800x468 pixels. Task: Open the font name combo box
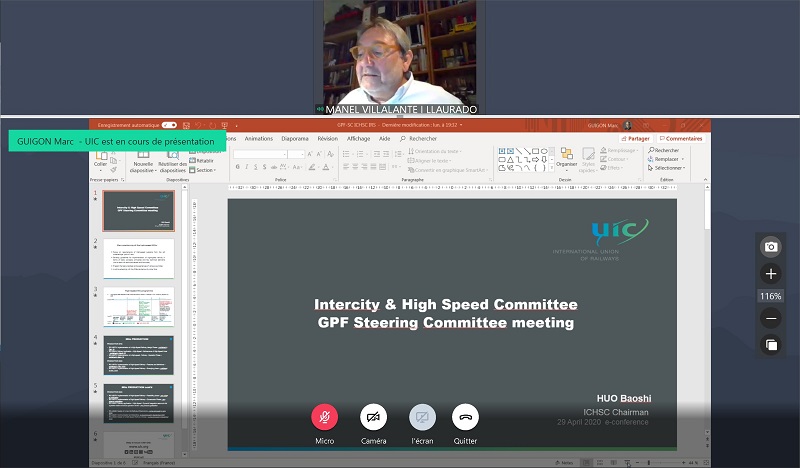[x=260, y=154]
